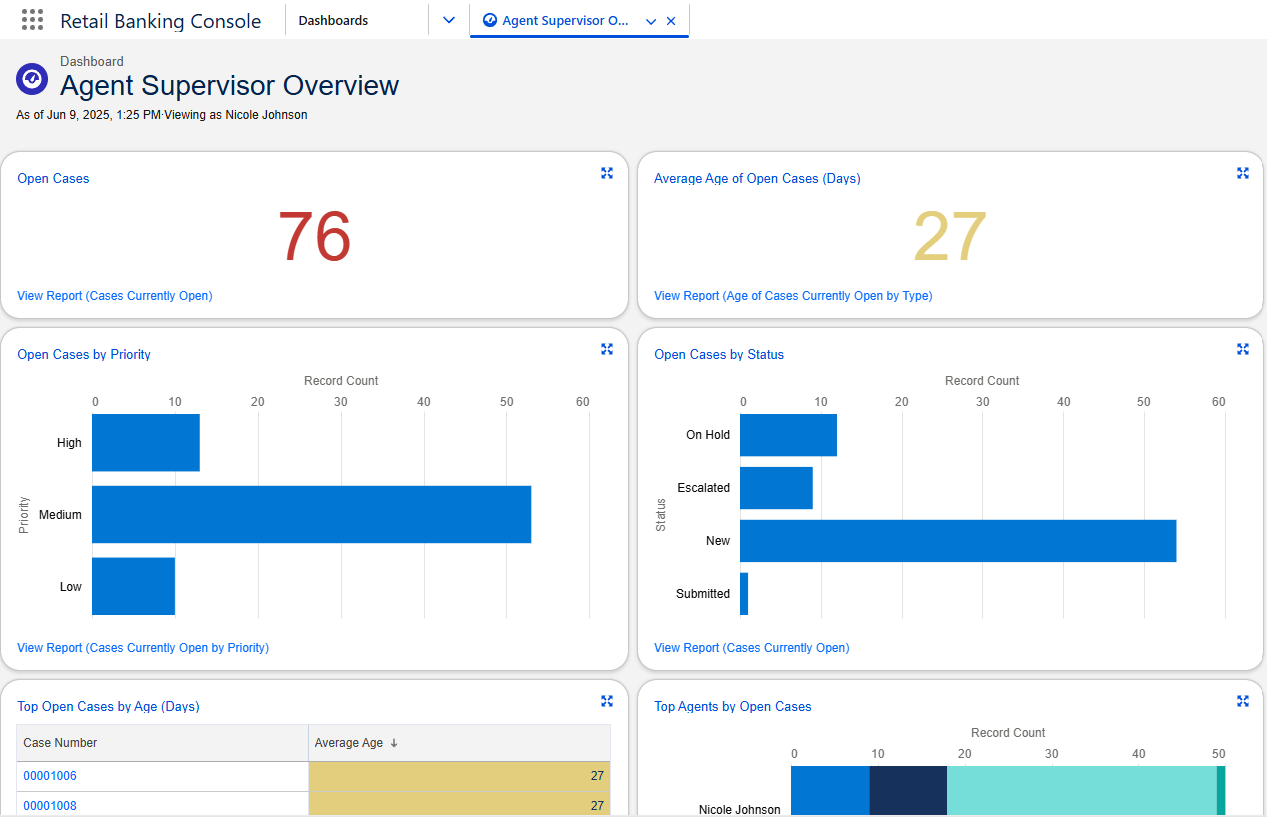
Task: Expand the Open Cases widget
Action: click(x=606, y=173)
